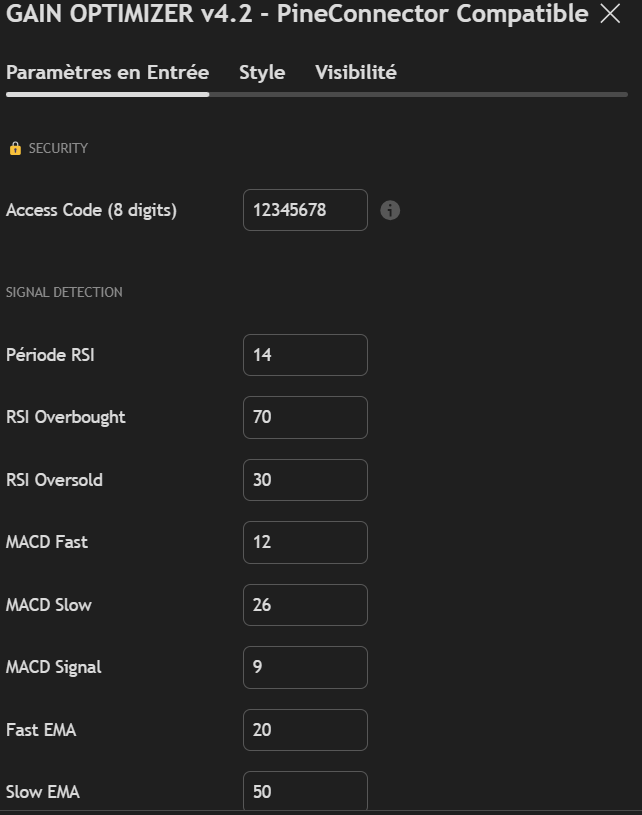
Task: Click the SIGNAL DETECTION section label
Action: 63,292
